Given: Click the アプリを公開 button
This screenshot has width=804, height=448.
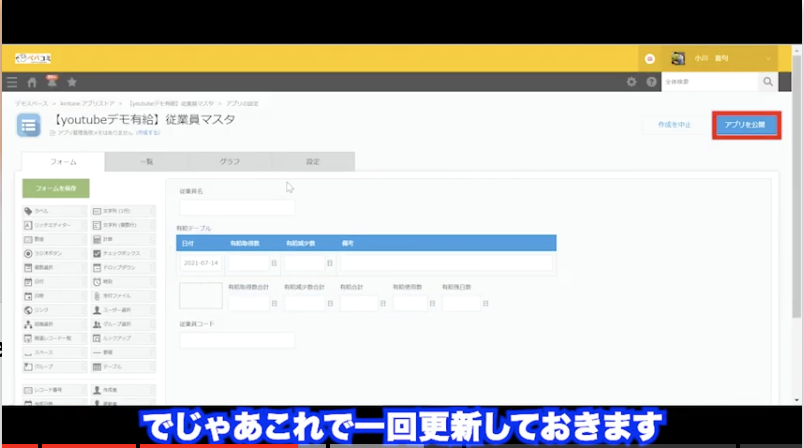Looking at the screenshot, I should coord(745,125).
